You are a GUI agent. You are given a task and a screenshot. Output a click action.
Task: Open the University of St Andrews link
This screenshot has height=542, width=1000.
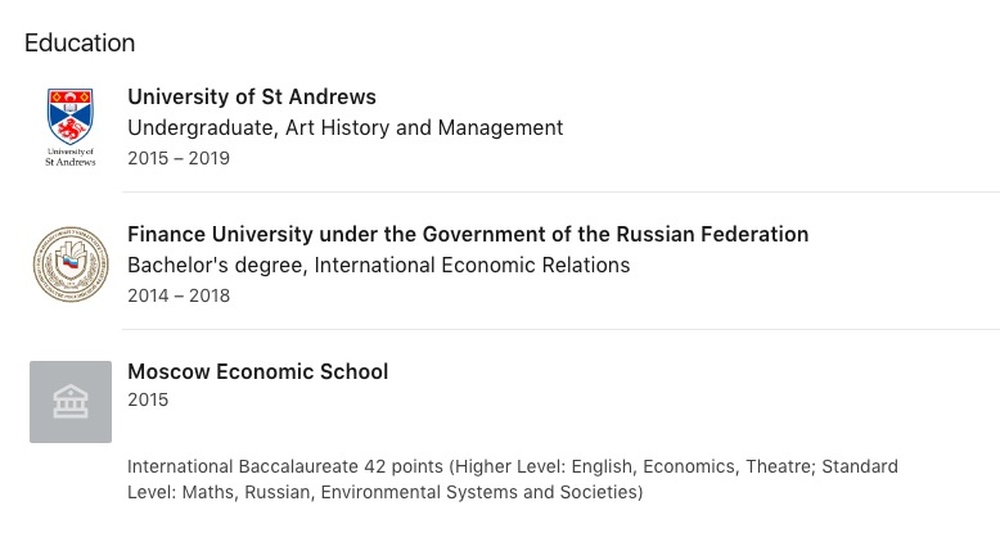[252, 97]
